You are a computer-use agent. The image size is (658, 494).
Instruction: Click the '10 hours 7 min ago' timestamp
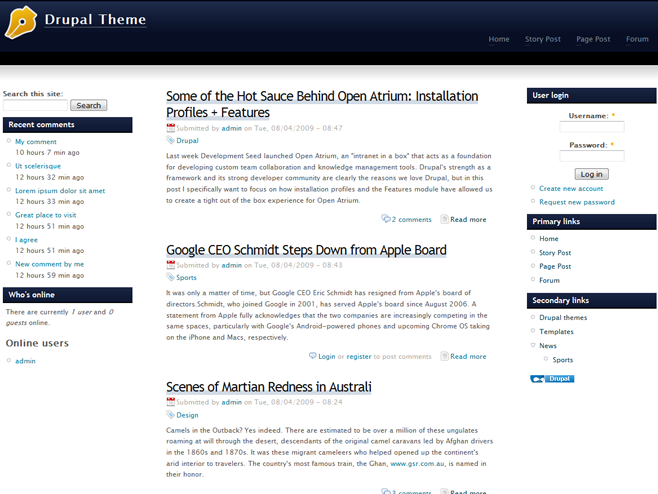47,152
